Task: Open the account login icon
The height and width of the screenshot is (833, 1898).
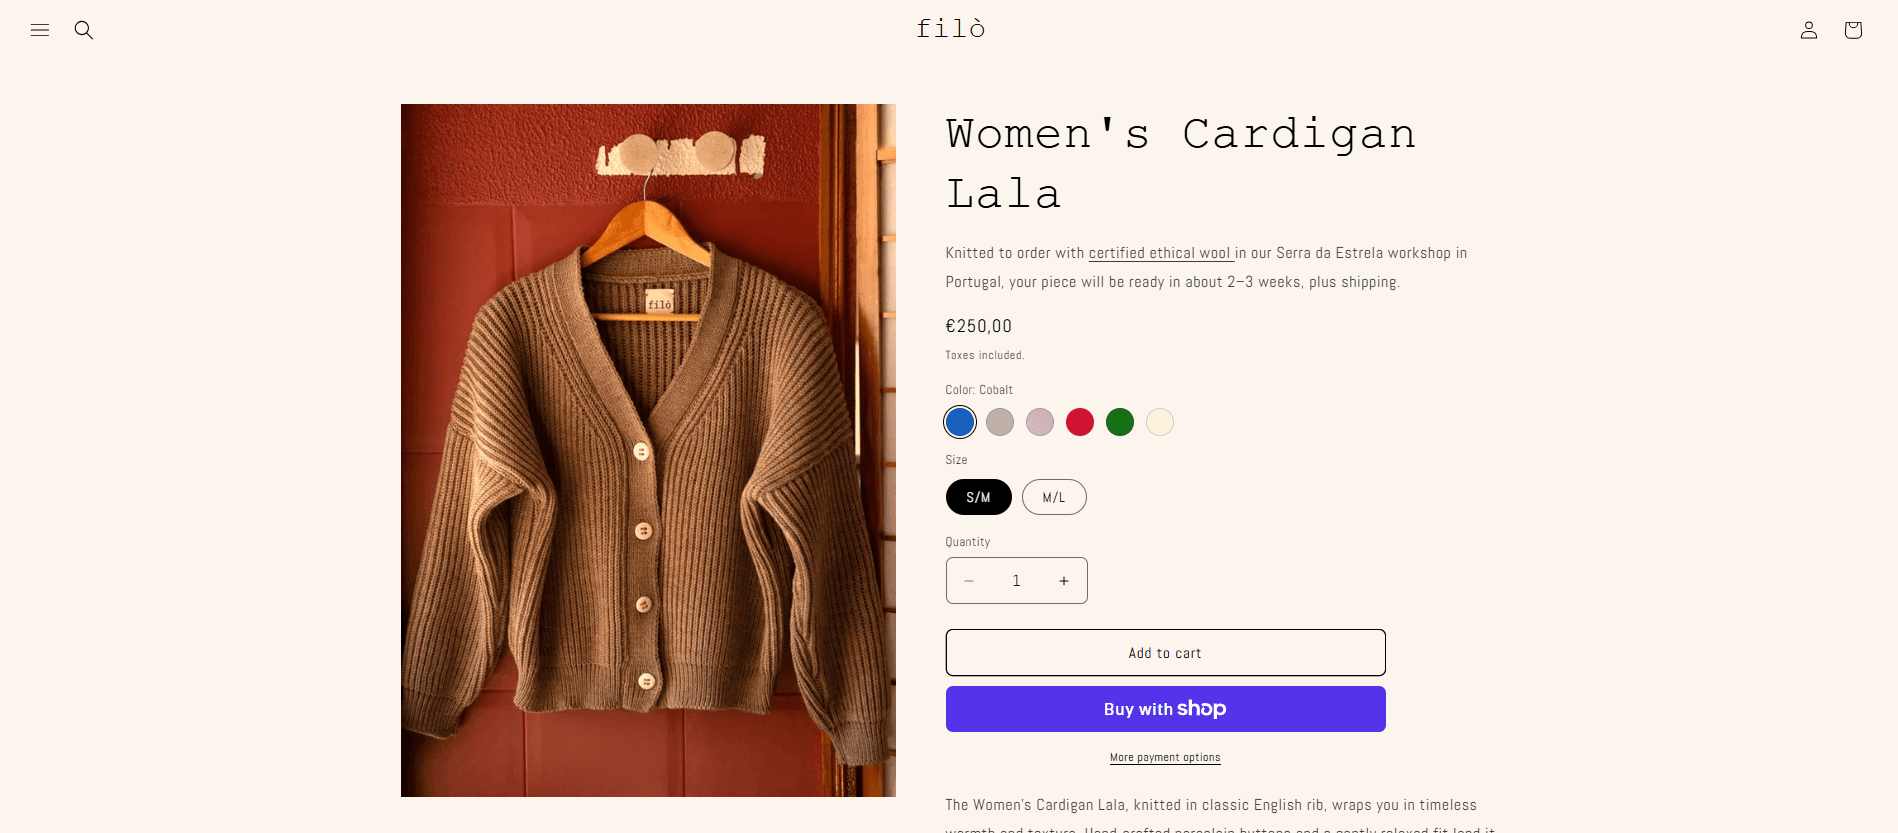Action: [1808, 30]
